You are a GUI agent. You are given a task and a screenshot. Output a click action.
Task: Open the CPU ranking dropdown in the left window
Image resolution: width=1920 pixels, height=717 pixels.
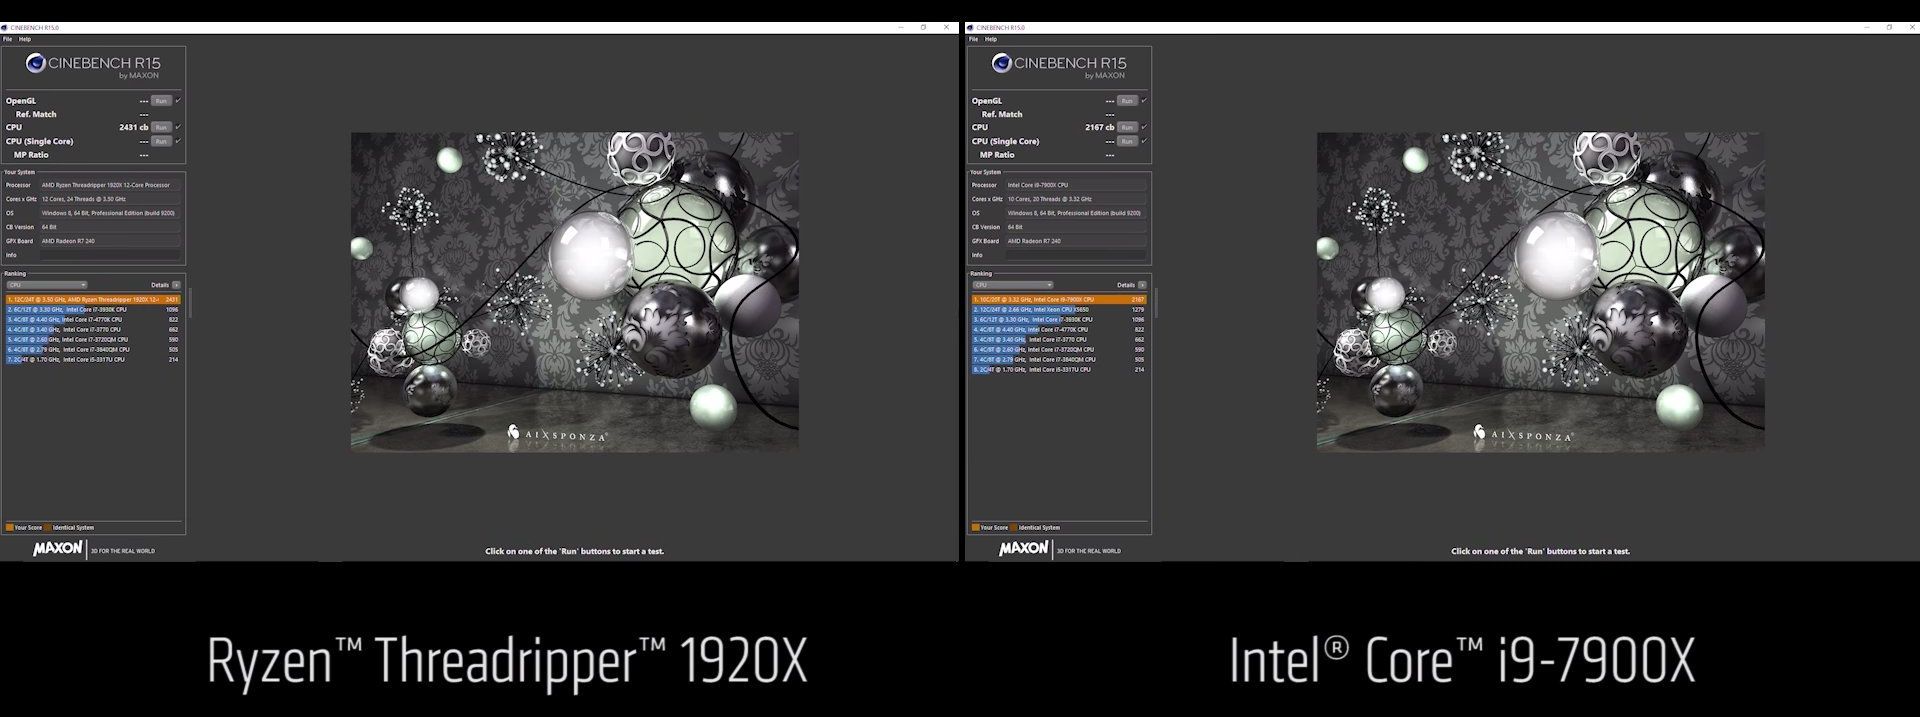47,285
